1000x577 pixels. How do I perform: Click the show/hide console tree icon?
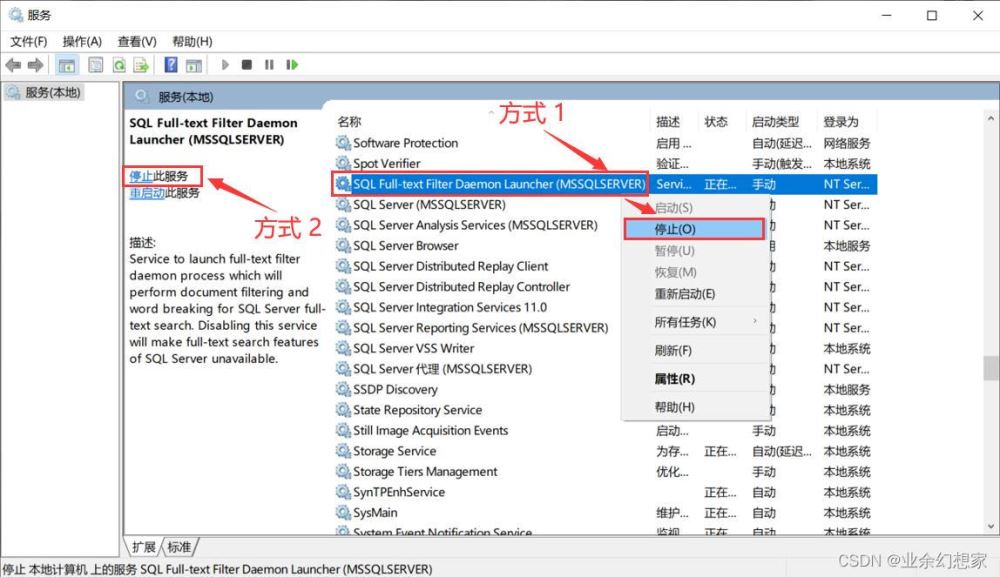point(66,65)
